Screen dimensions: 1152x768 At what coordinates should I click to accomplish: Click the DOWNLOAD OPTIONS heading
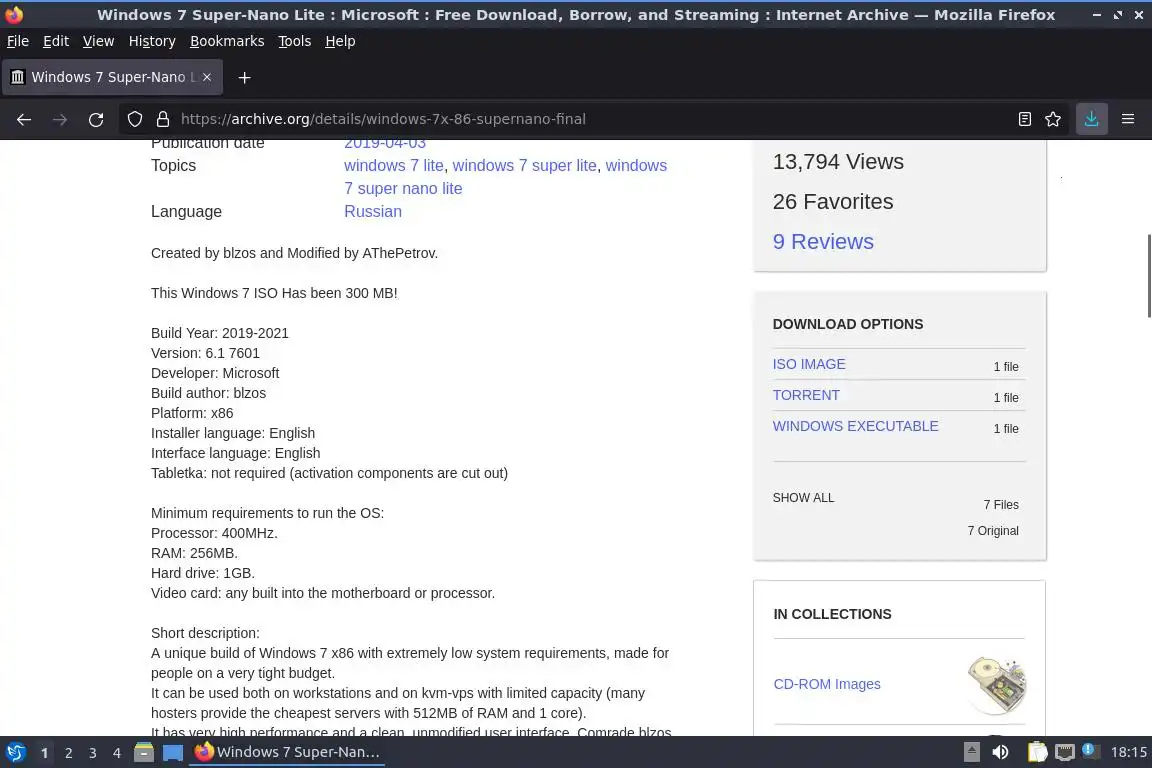coord(848,324)
